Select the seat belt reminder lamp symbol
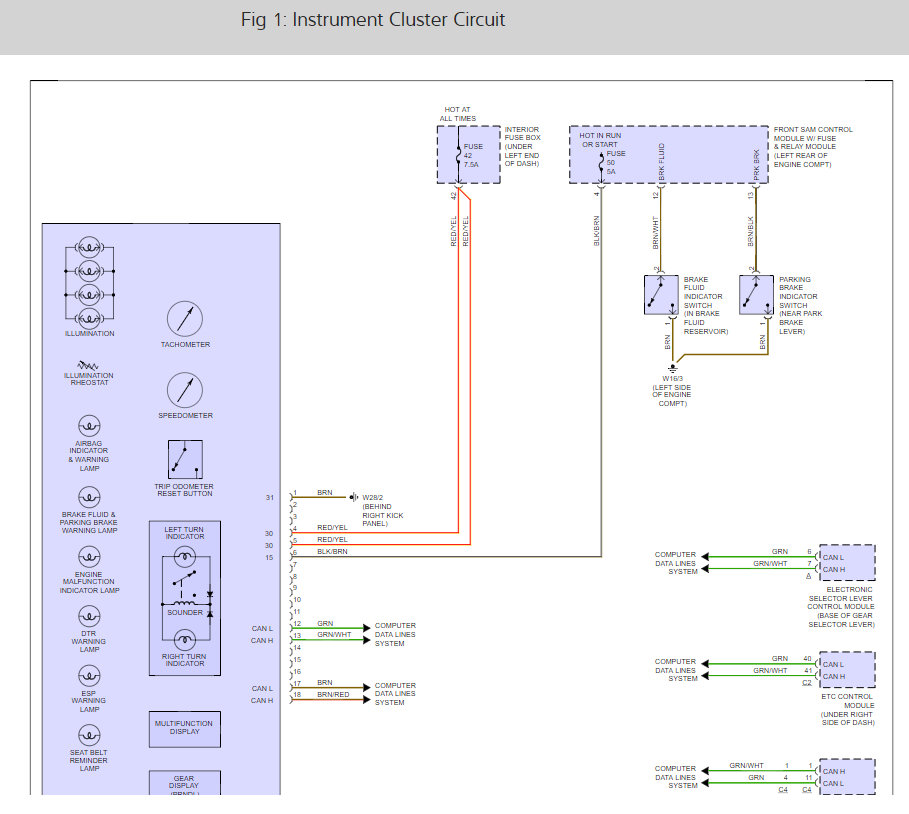The image size is (909, 814). (89, 735)
